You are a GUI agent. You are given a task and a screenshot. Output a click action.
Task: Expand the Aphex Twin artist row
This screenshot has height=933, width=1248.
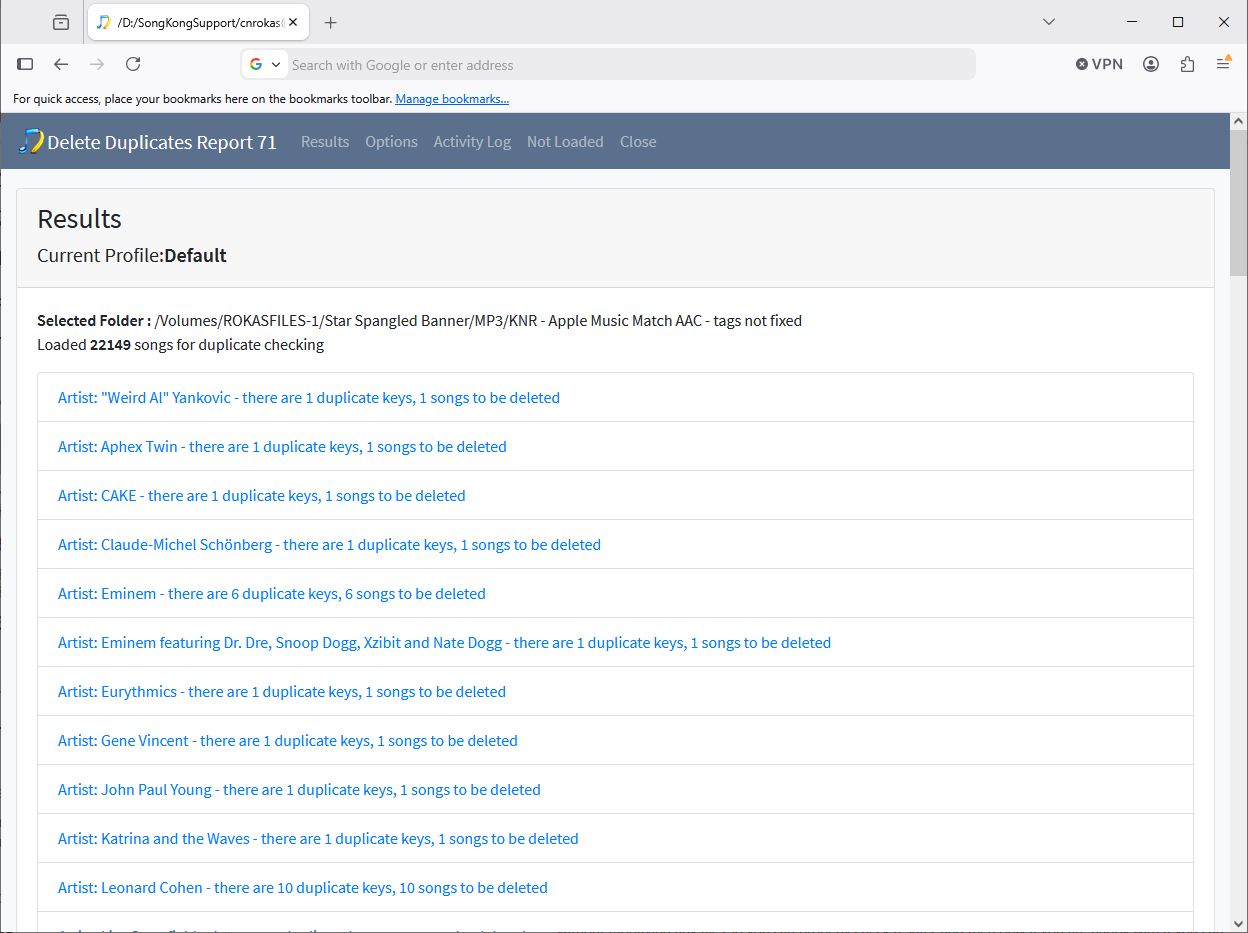click(615, 447)
